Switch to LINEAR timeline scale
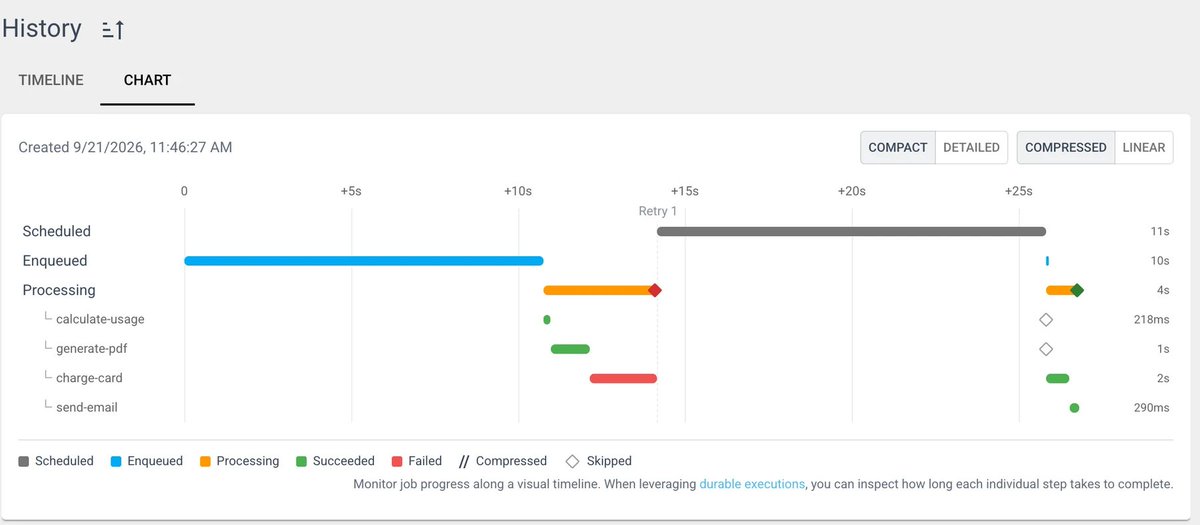This screenshot has width=1200, height=525. [1143, 147]
